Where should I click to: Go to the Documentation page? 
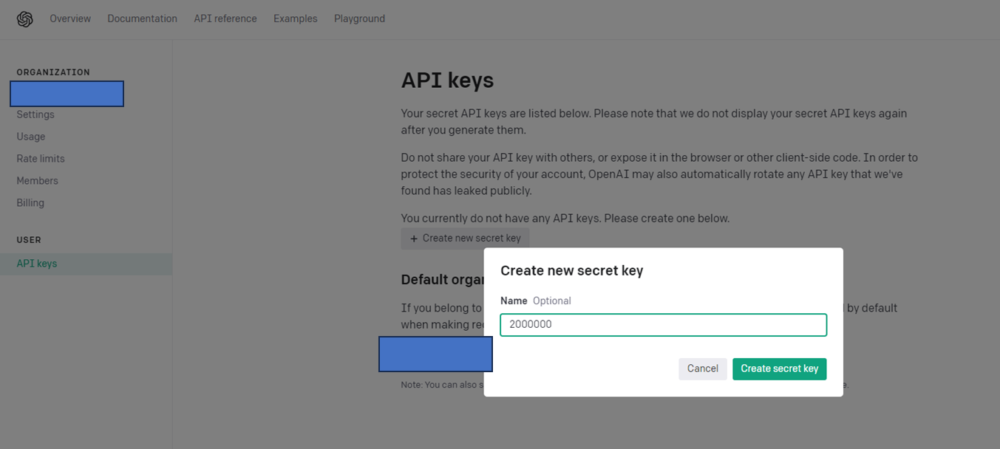(x=142, y=19)
